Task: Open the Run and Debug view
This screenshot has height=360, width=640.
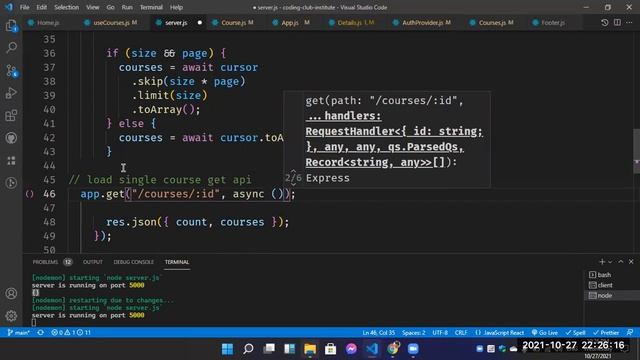Action: 11,93
